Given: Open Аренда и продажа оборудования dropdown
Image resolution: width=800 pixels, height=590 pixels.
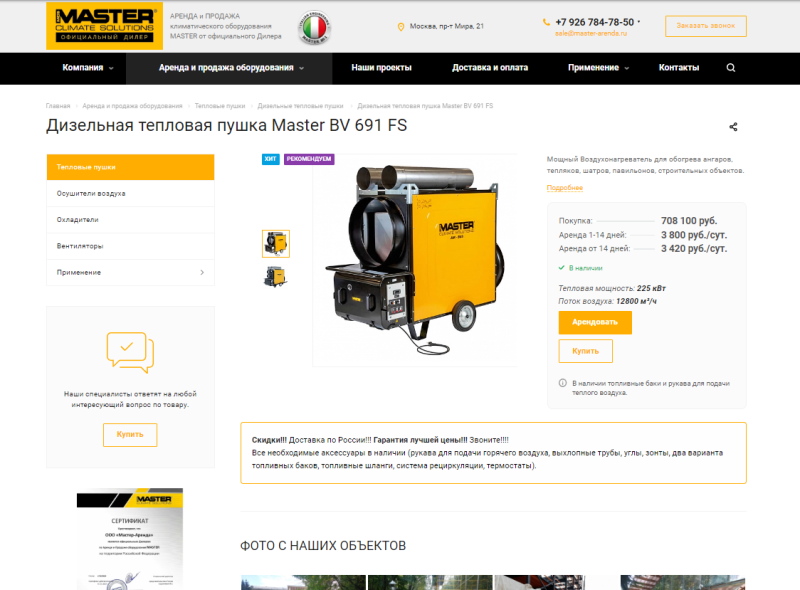Looking at the screenshot, I should point(231,68).
